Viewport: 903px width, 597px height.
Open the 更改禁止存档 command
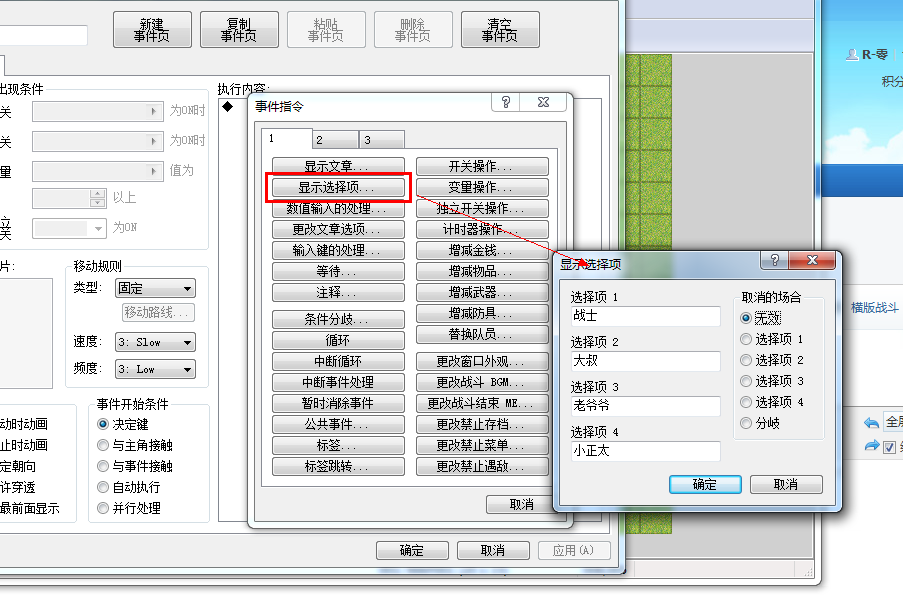coord(482,424)
